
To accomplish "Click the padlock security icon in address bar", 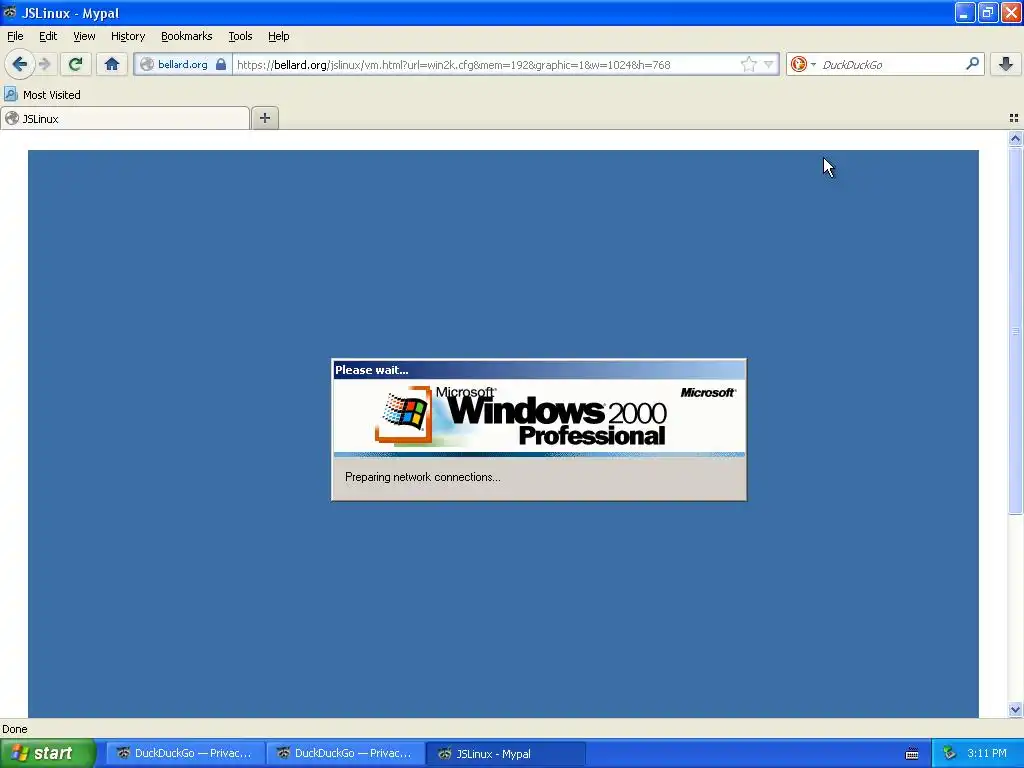I will (x=221, y=64).
